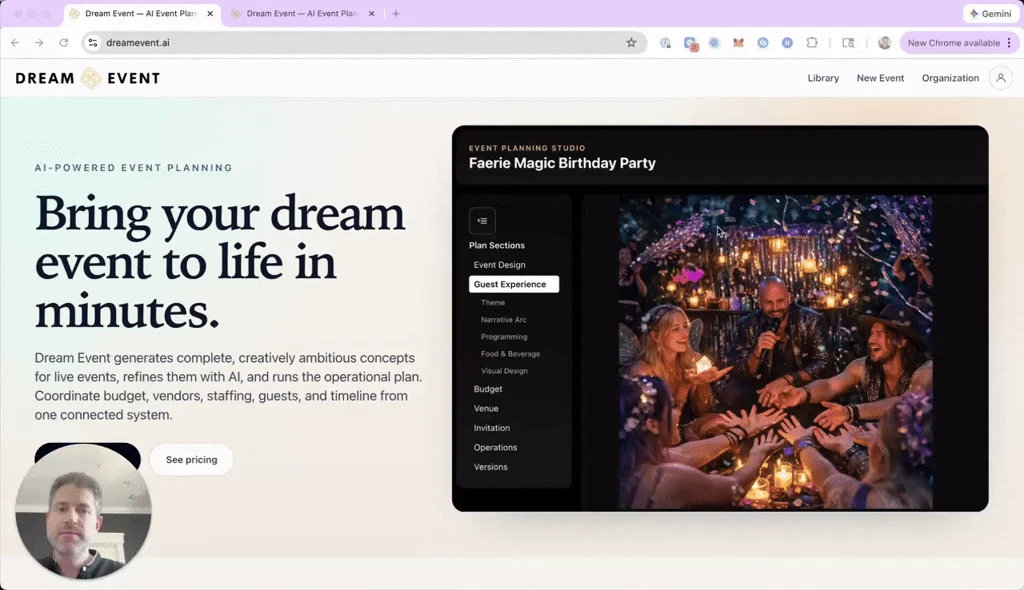Open the Visual Design subsection
The image size is (1024, 590).
click(504, 370)
